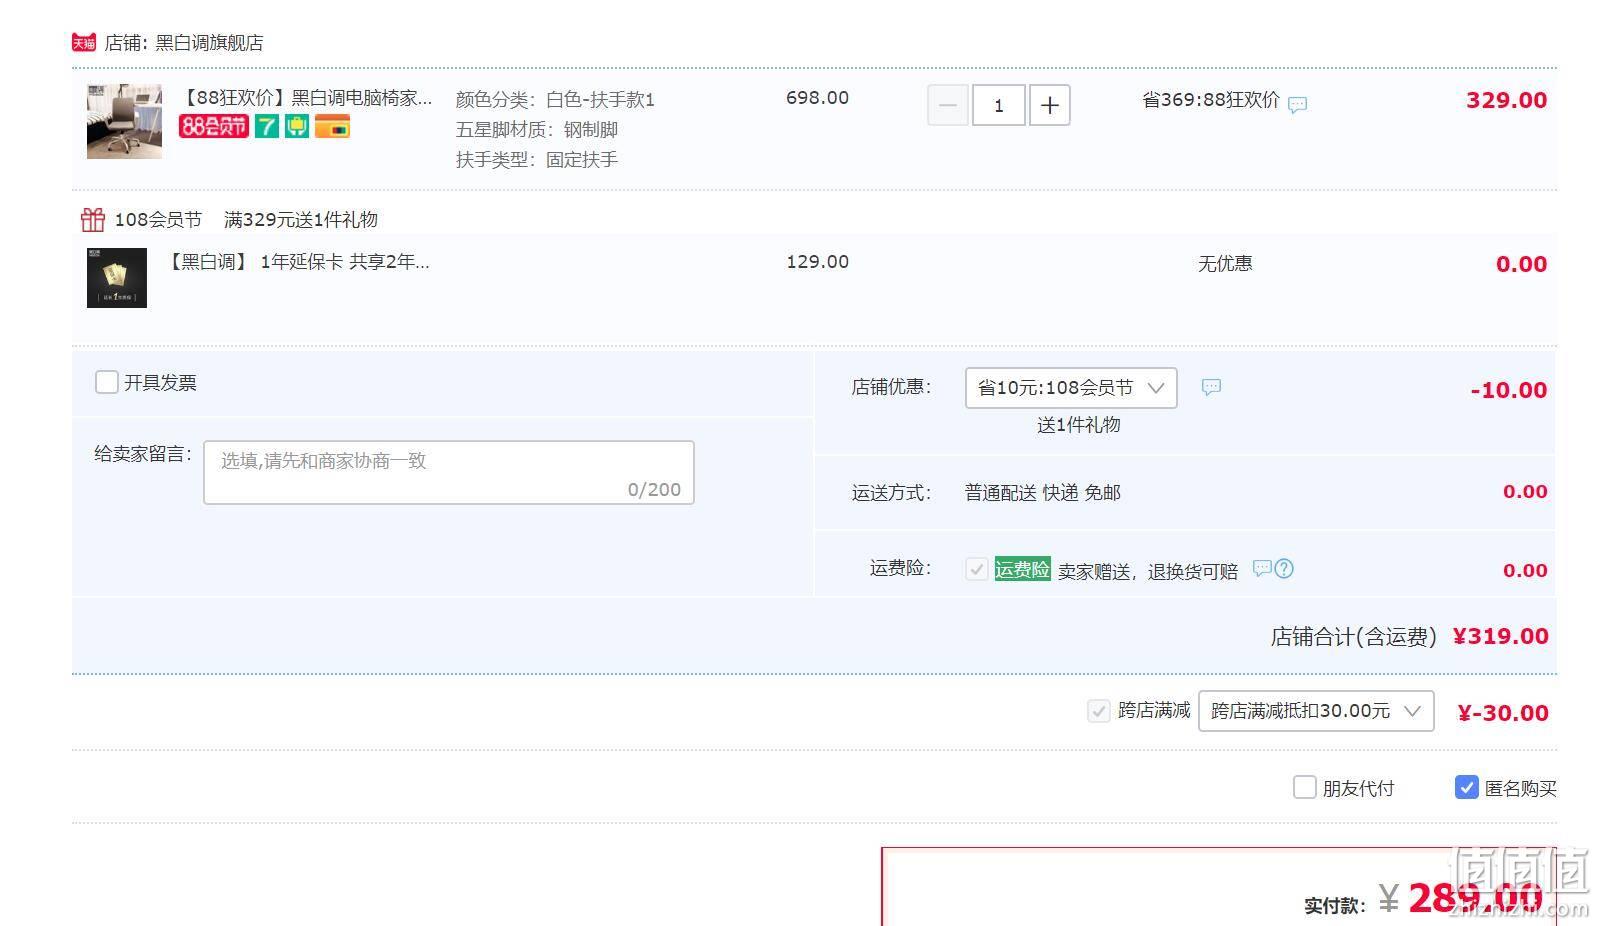Image resolution: width=1598 pixels, height=926 pixels.
Task: Click the green 7-day return badge
Action: tap(266, 126)
